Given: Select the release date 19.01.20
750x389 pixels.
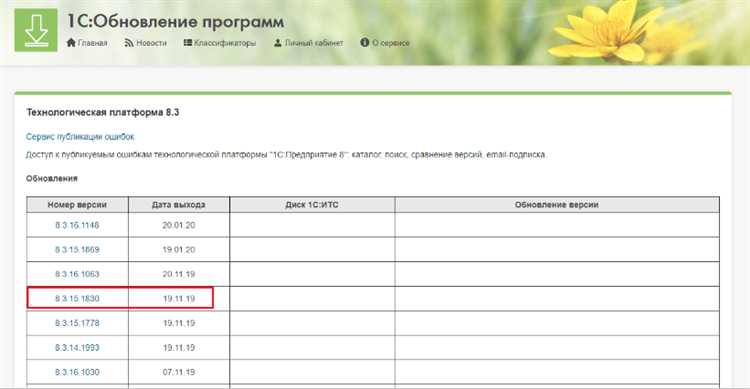Looking at the screenshot, I should pos(178,249).
